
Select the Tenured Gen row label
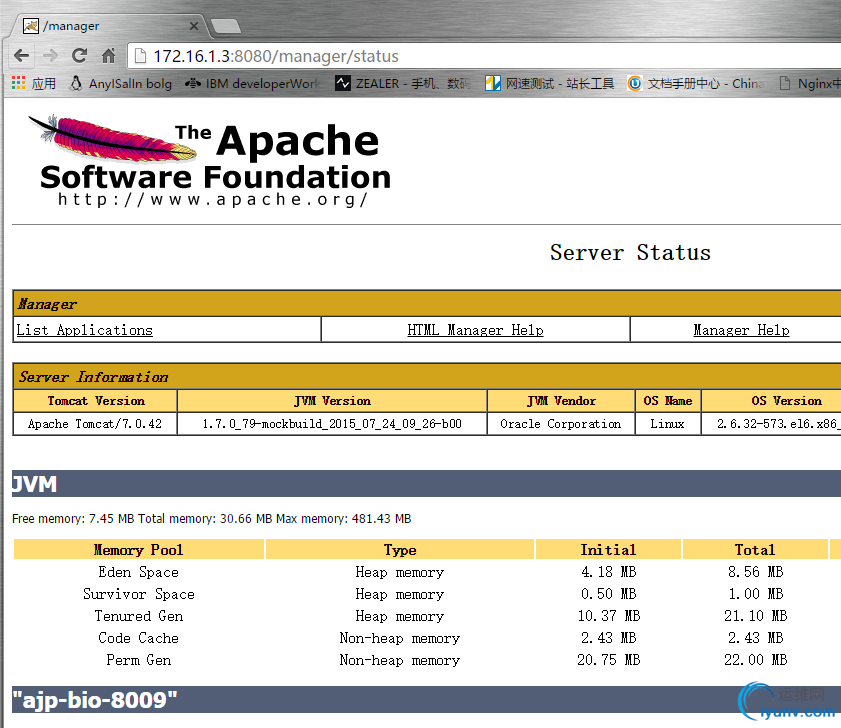pos(138,616)
